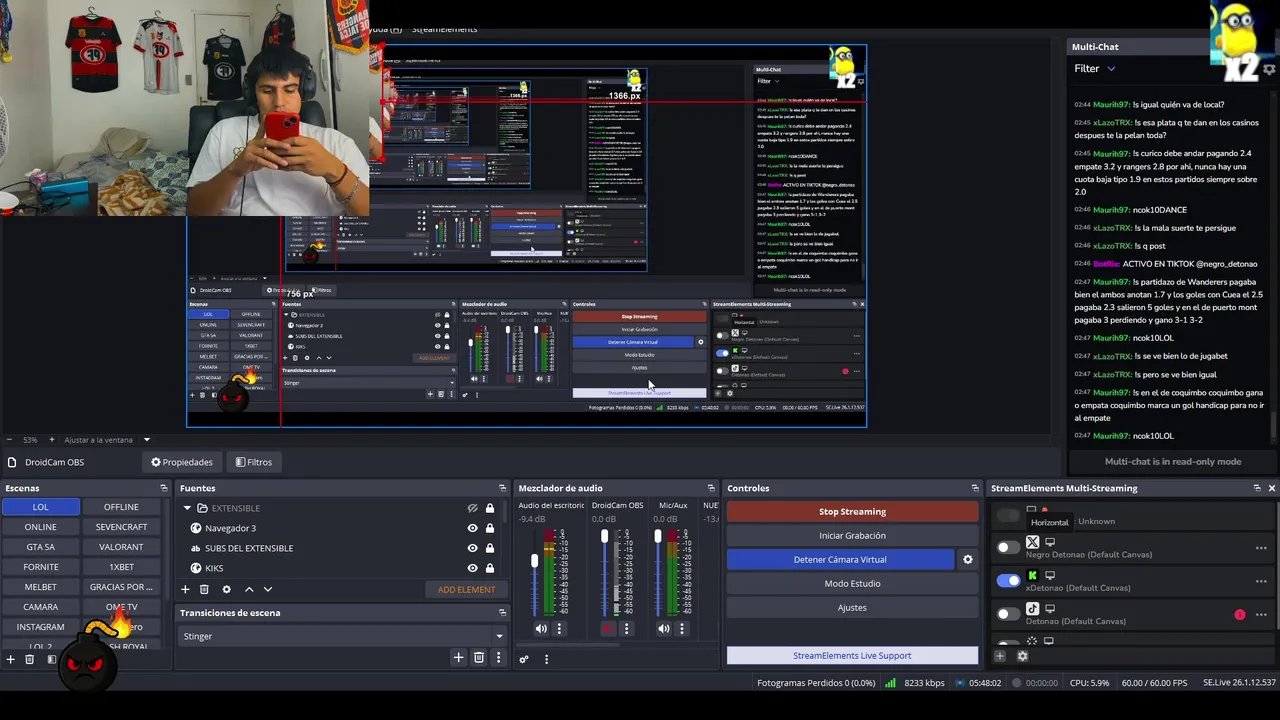Viewport: 1280px width, 720px height.
Task: Hide the KIKS source
Action: [472, 568]
